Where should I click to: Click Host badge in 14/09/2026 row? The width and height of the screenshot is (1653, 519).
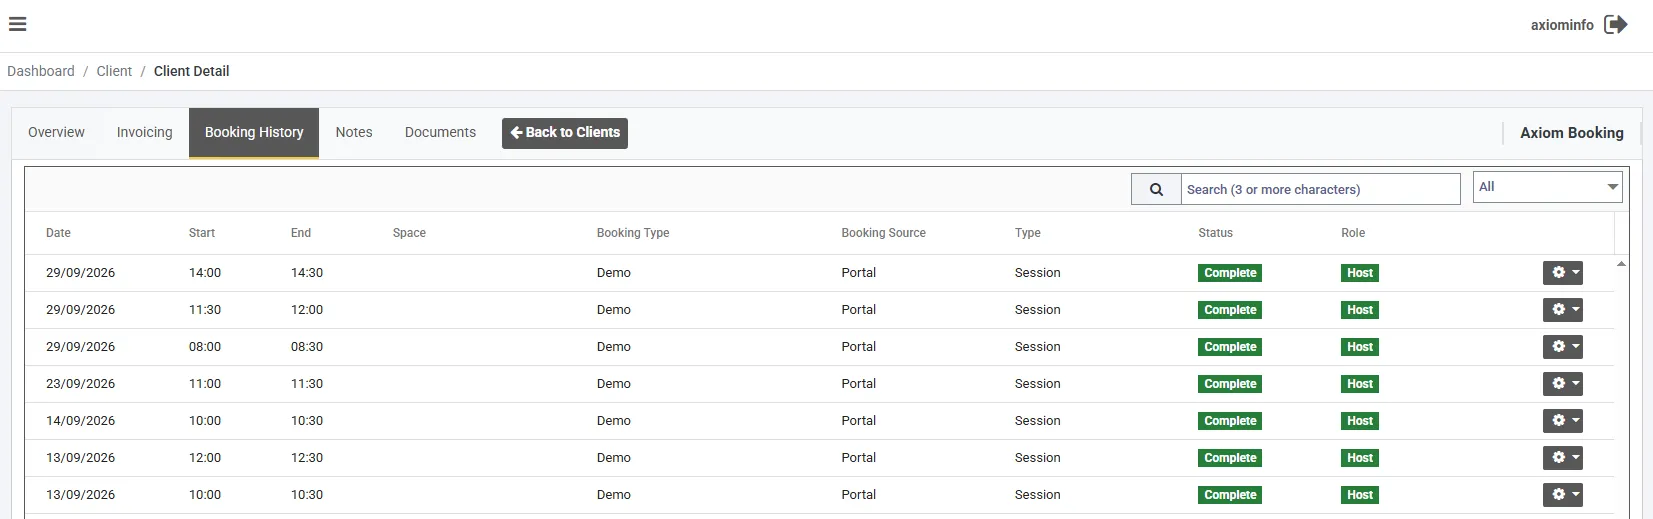[1360, 421]
